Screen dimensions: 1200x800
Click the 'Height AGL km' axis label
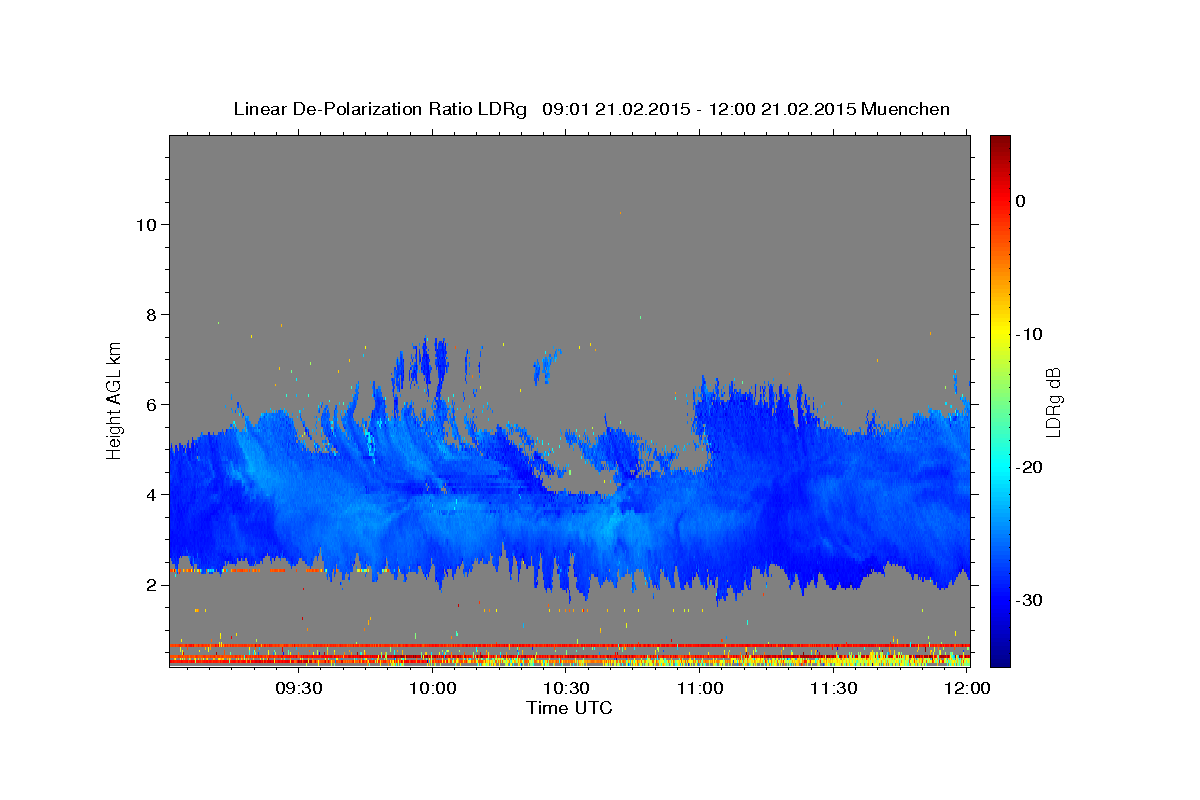[115, 399]
